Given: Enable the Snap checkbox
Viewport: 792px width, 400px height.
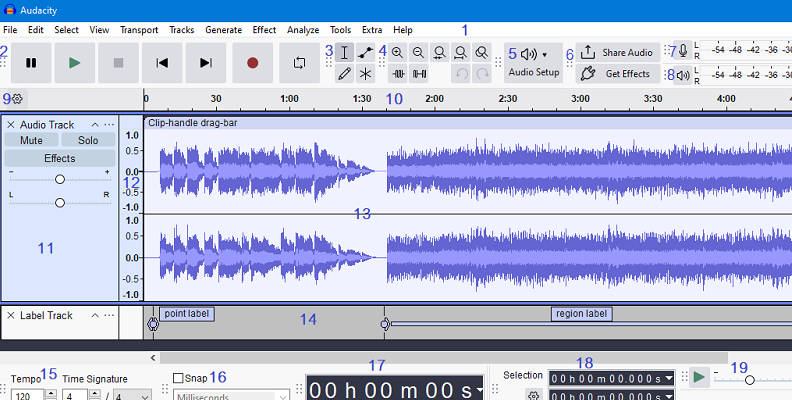Looking at the screenshot, I should (x=178, y=378).
